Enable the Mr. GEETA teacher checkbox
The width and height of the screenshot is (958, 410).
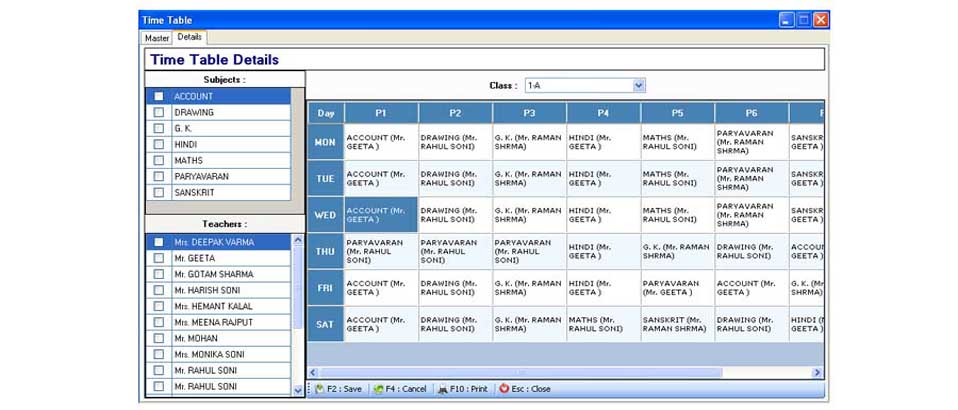[159, 258]
